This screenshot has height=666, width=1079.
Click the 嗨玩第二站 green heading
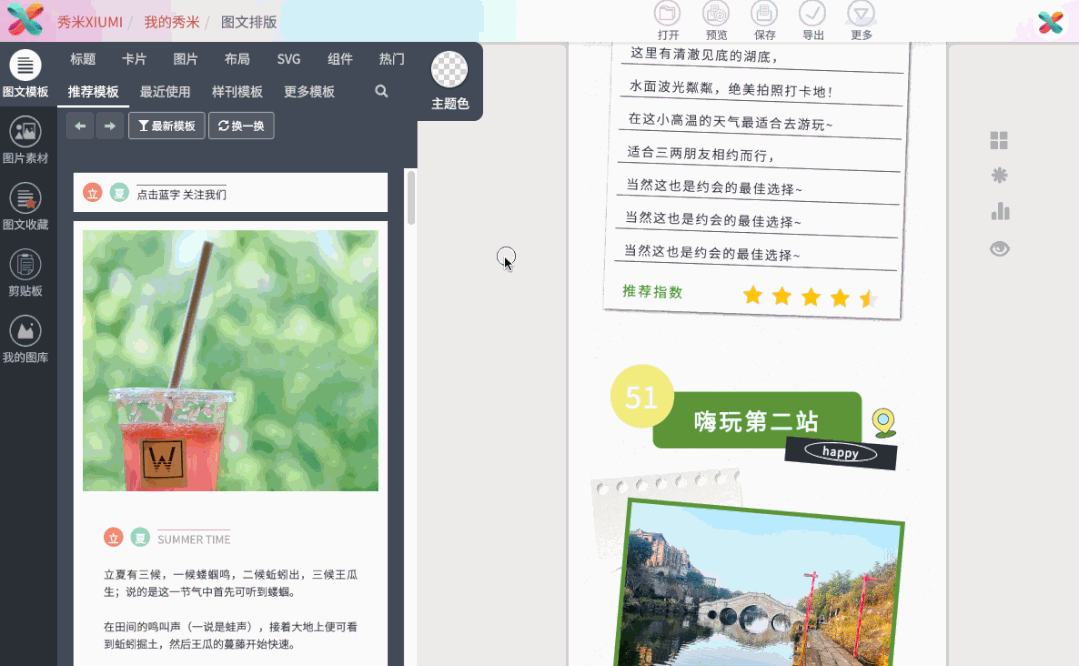coord(756,421)
